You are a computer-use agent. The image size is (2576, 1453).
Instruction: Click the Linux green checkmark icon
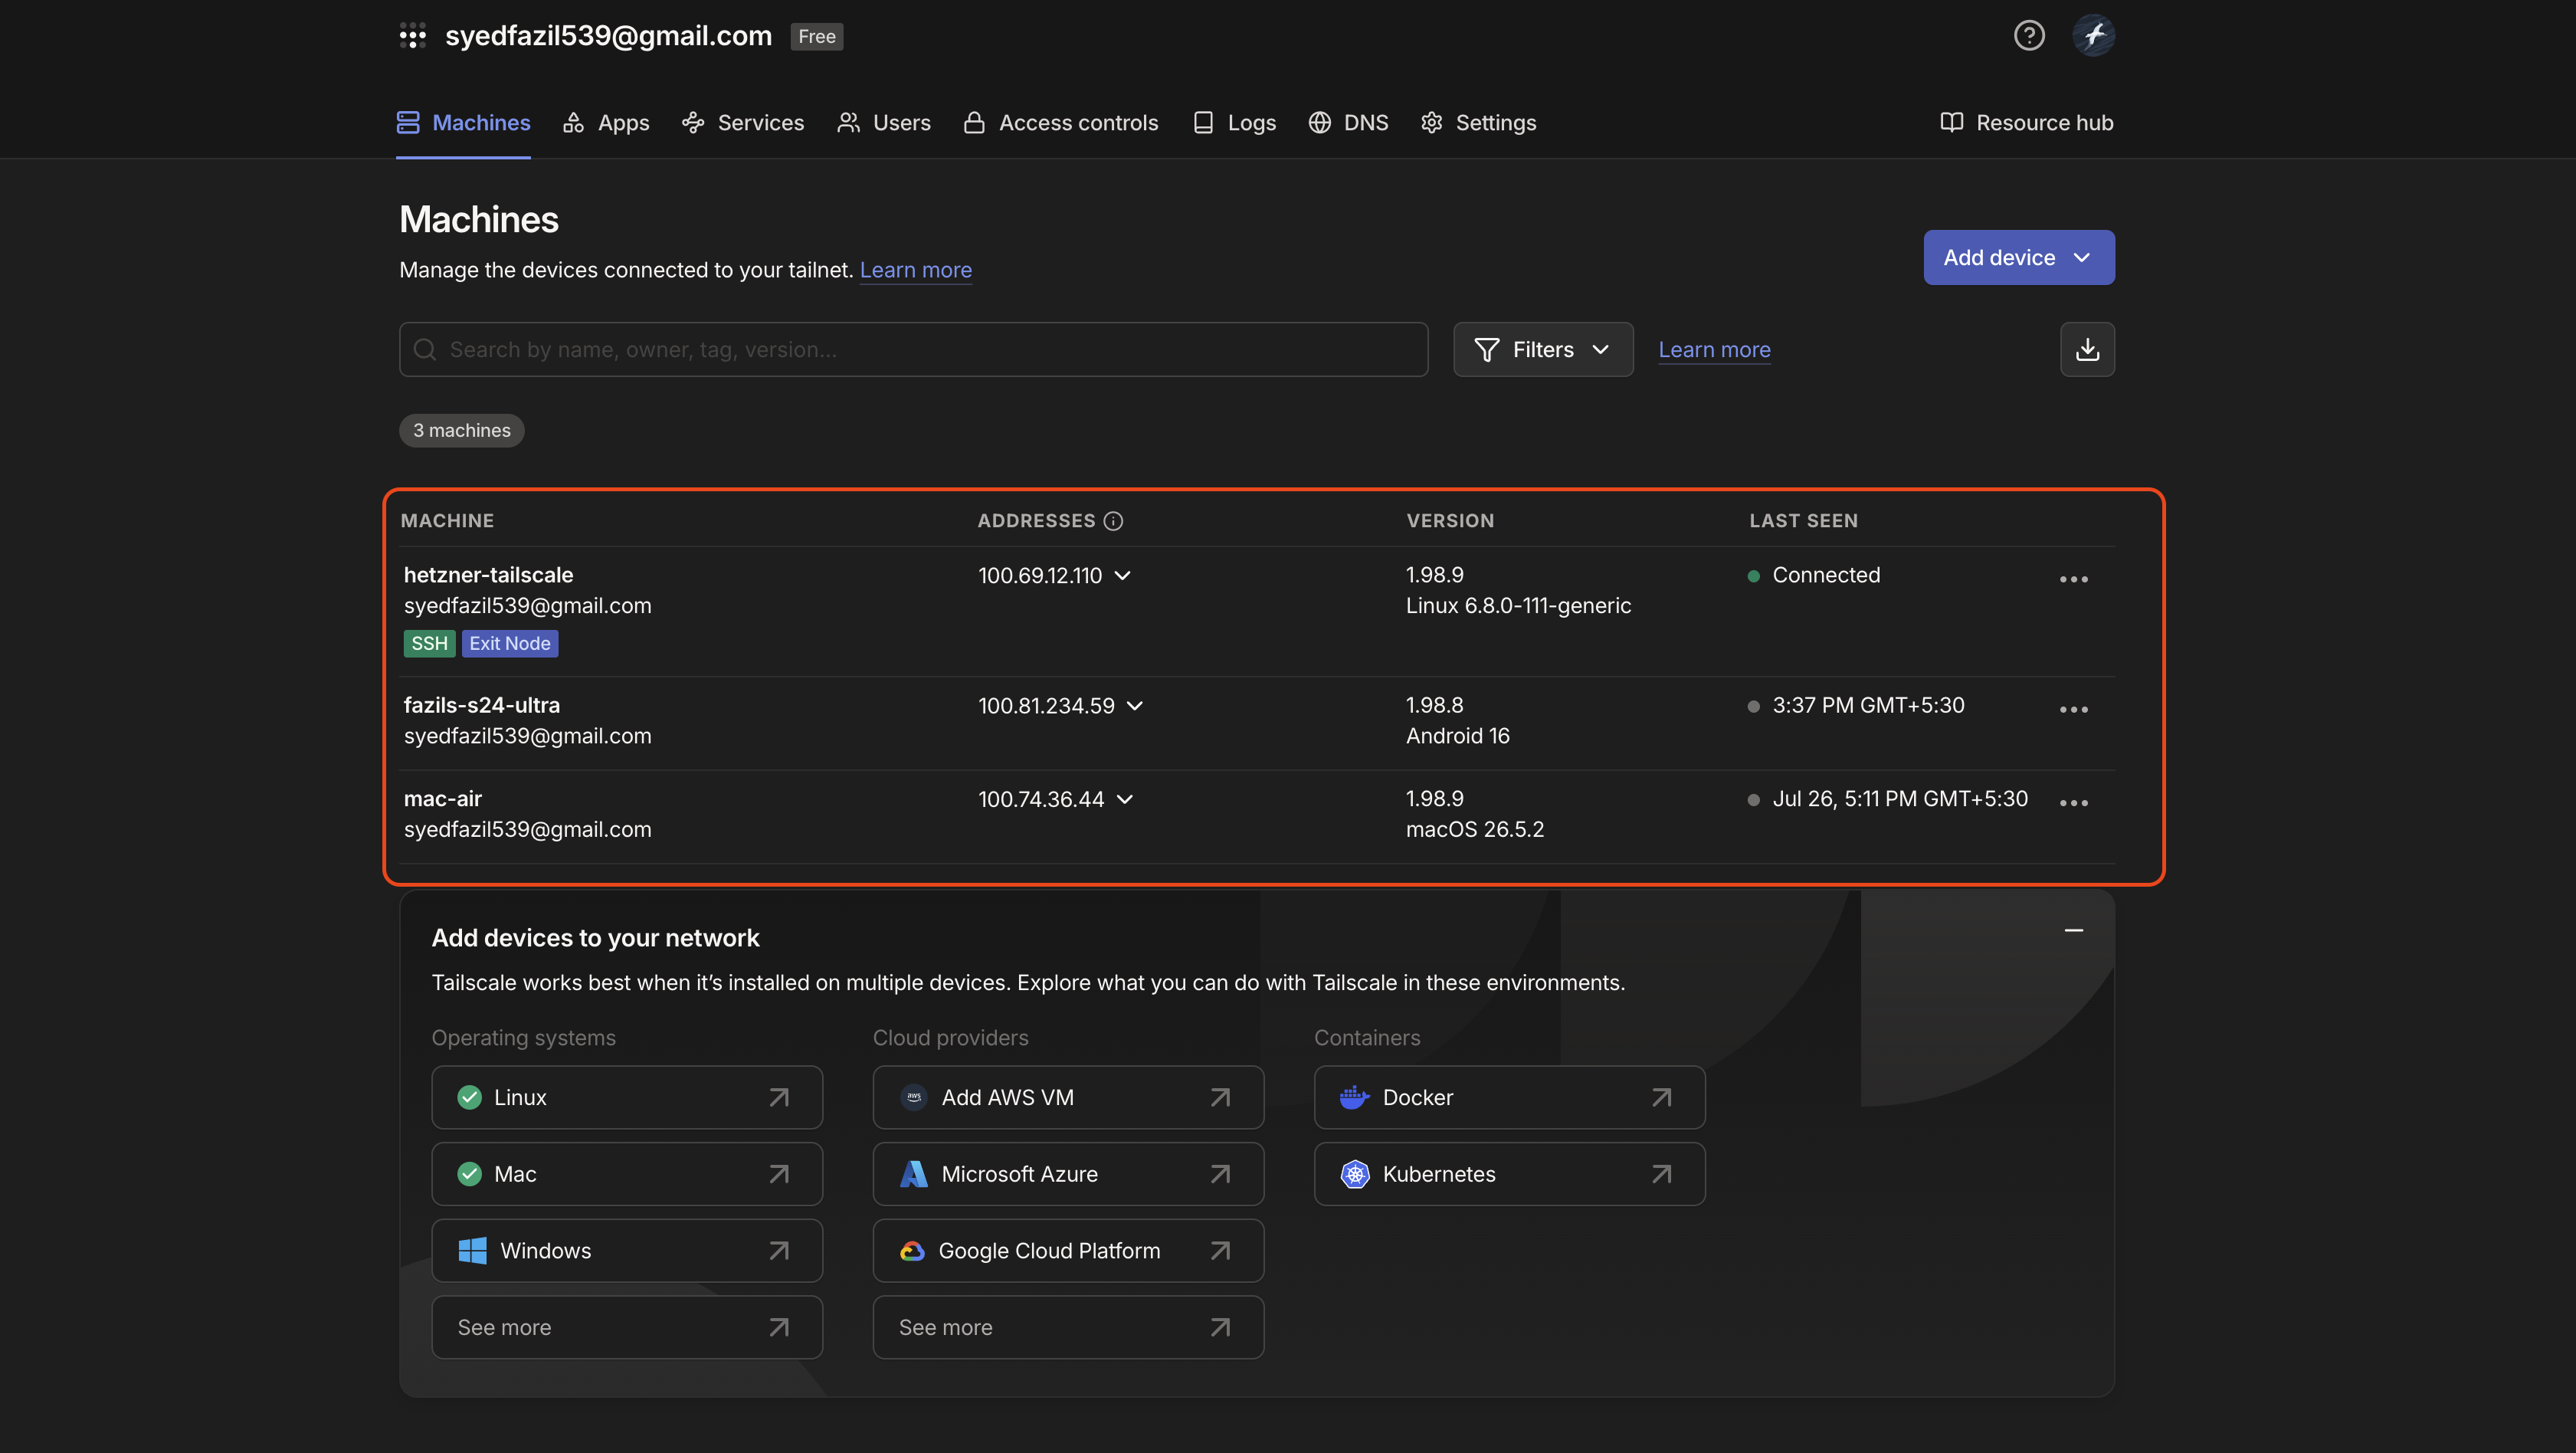coord(469,1097)
